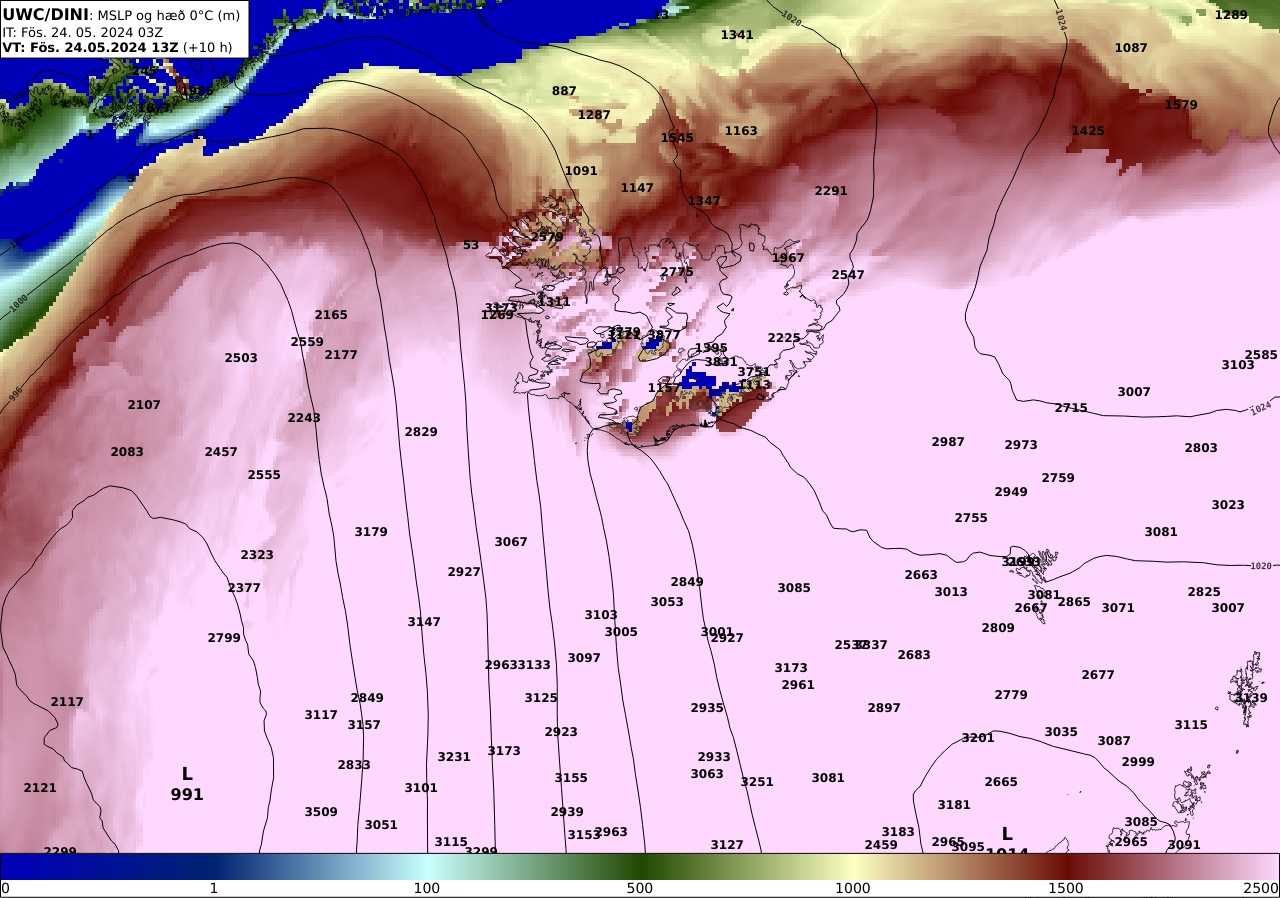Click the freezing level value 3231
Screen dimensions: 1280x898
coord(454,757)
